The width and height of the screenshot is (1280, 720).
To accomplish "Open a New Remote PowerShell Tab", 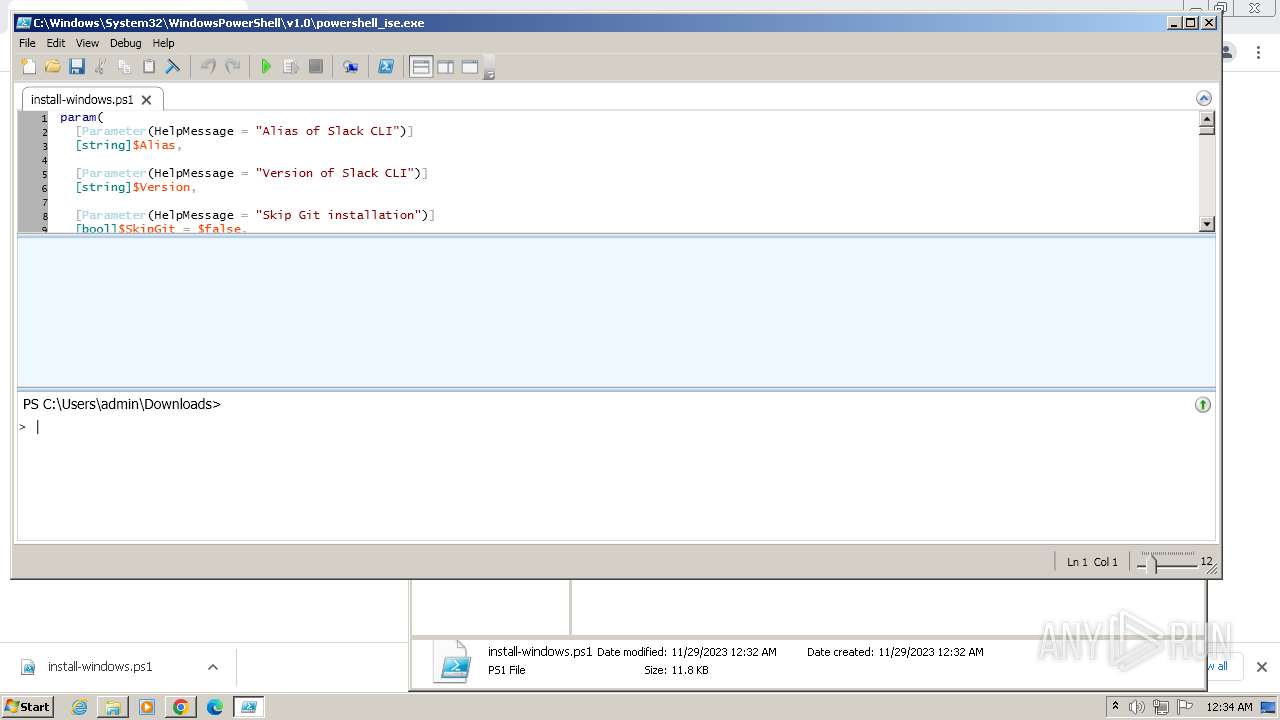I will [x=350, y=67].
